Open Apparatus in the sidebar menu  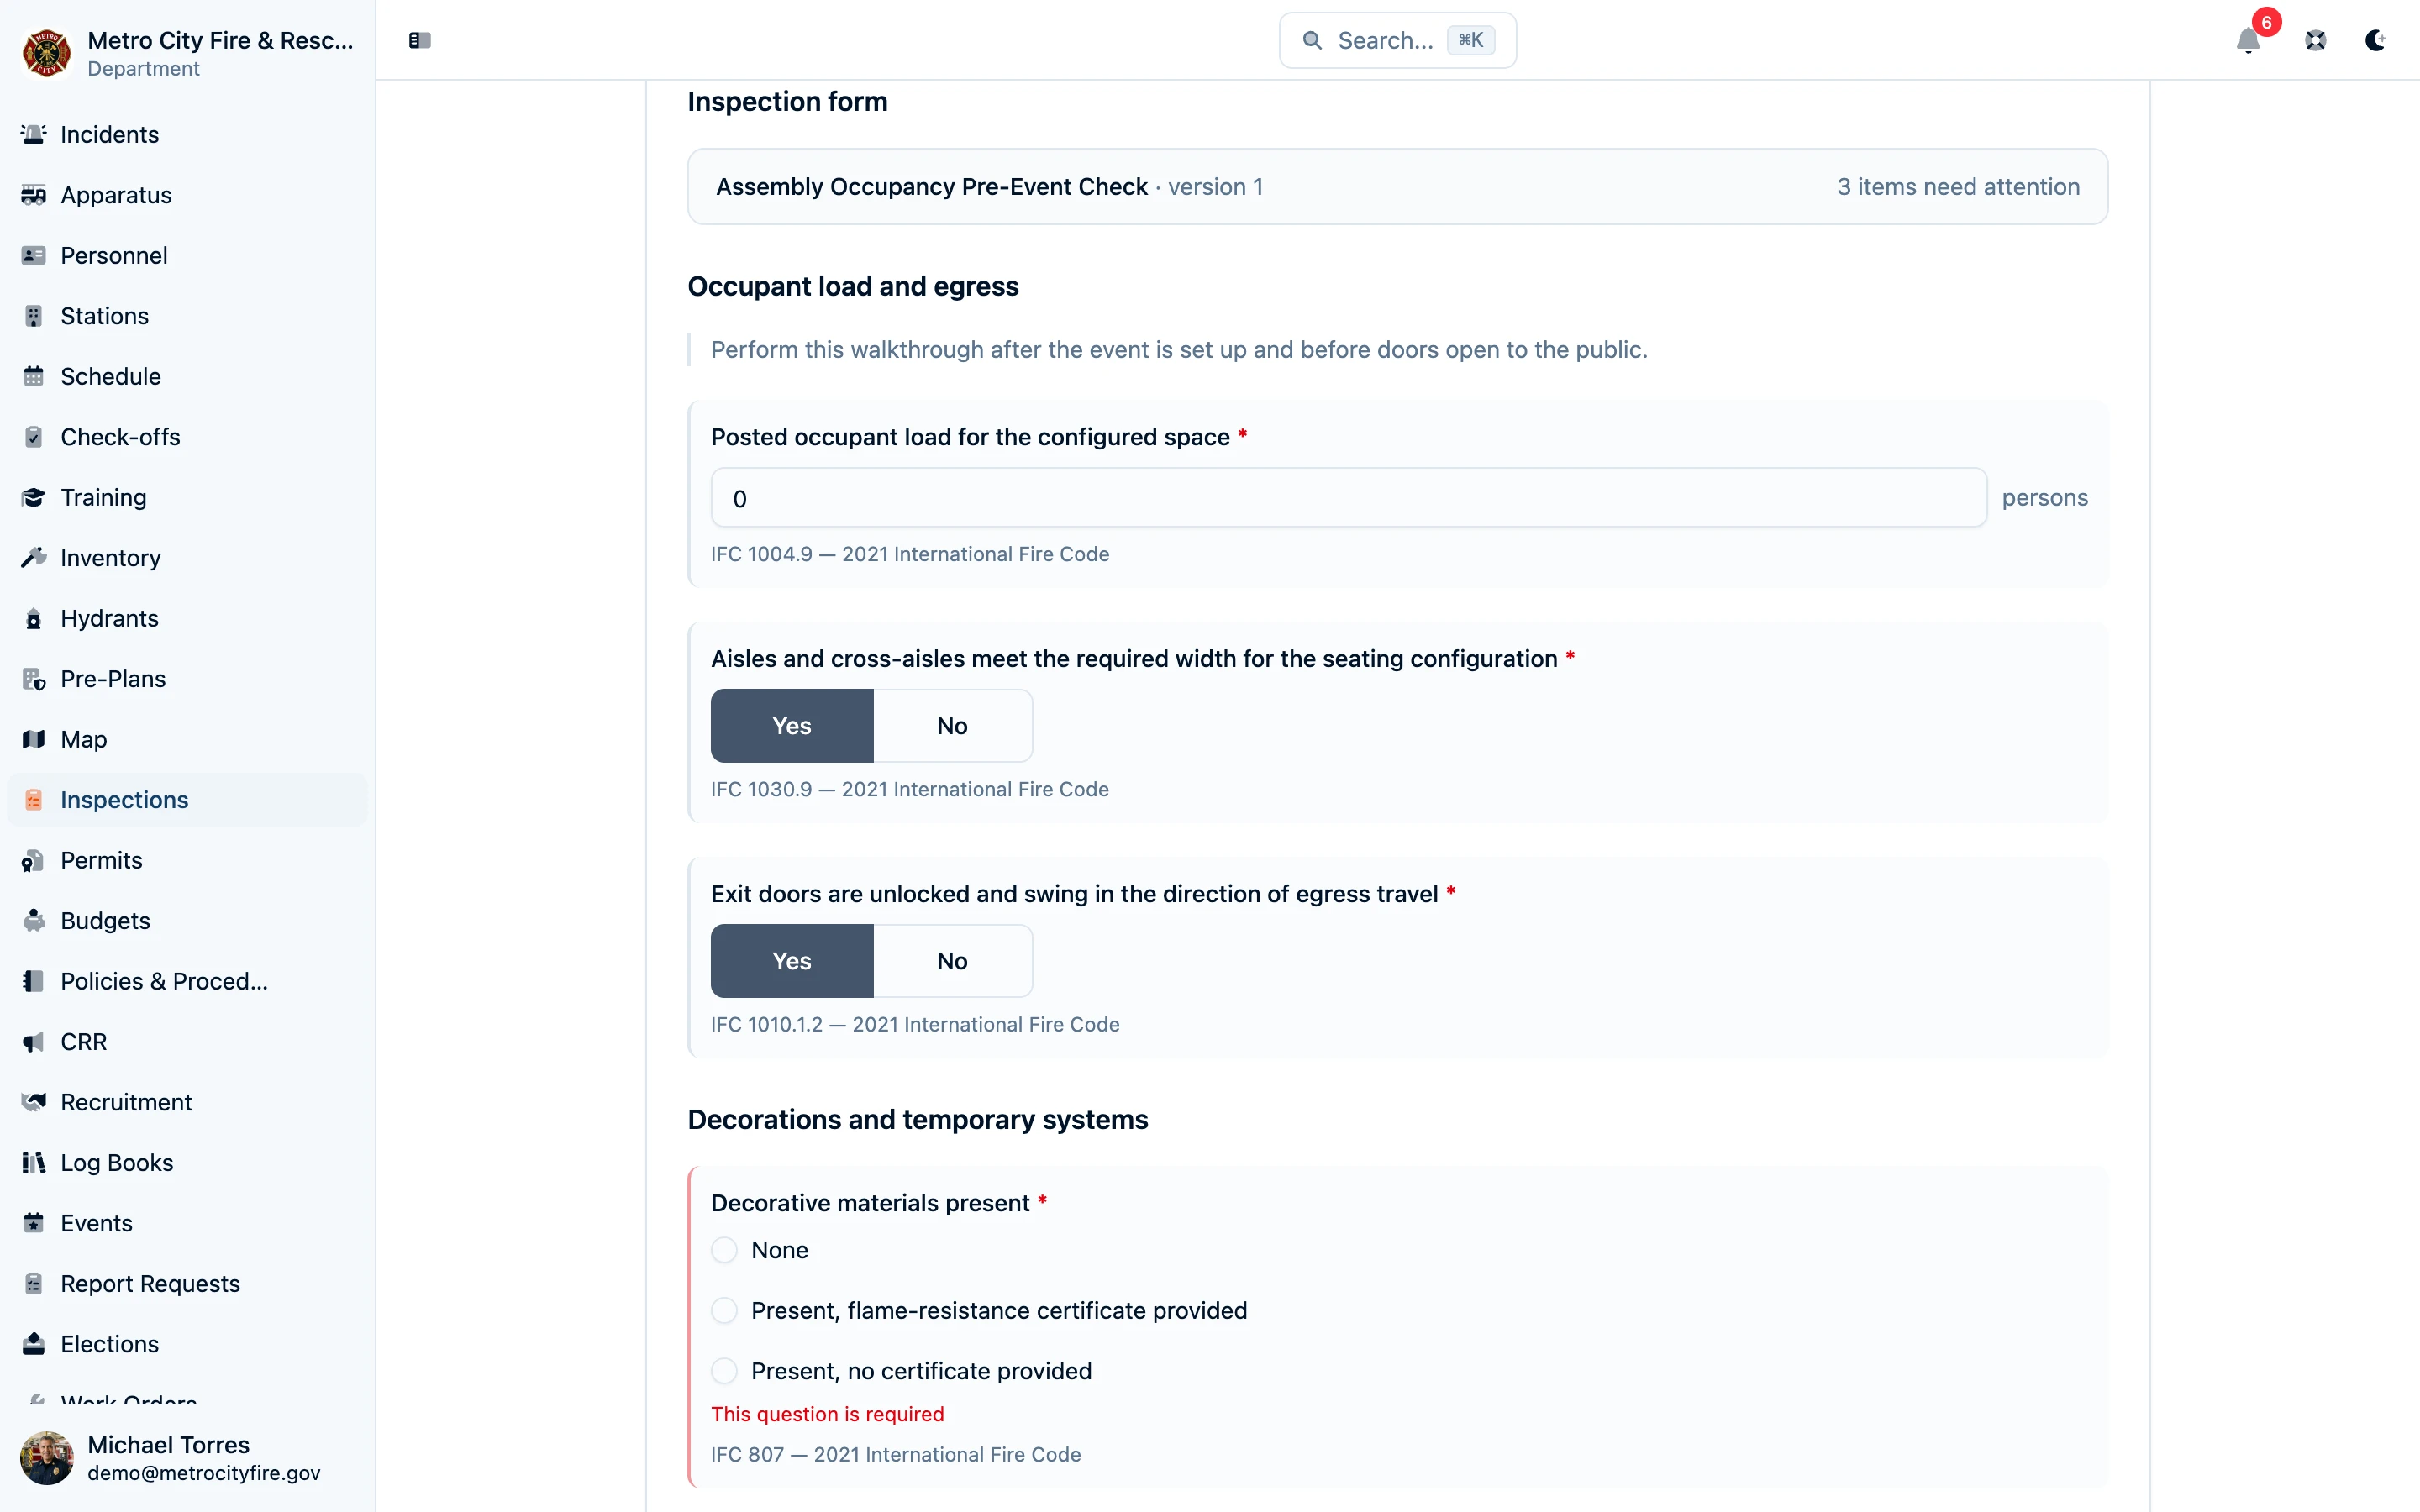(187, 195)
